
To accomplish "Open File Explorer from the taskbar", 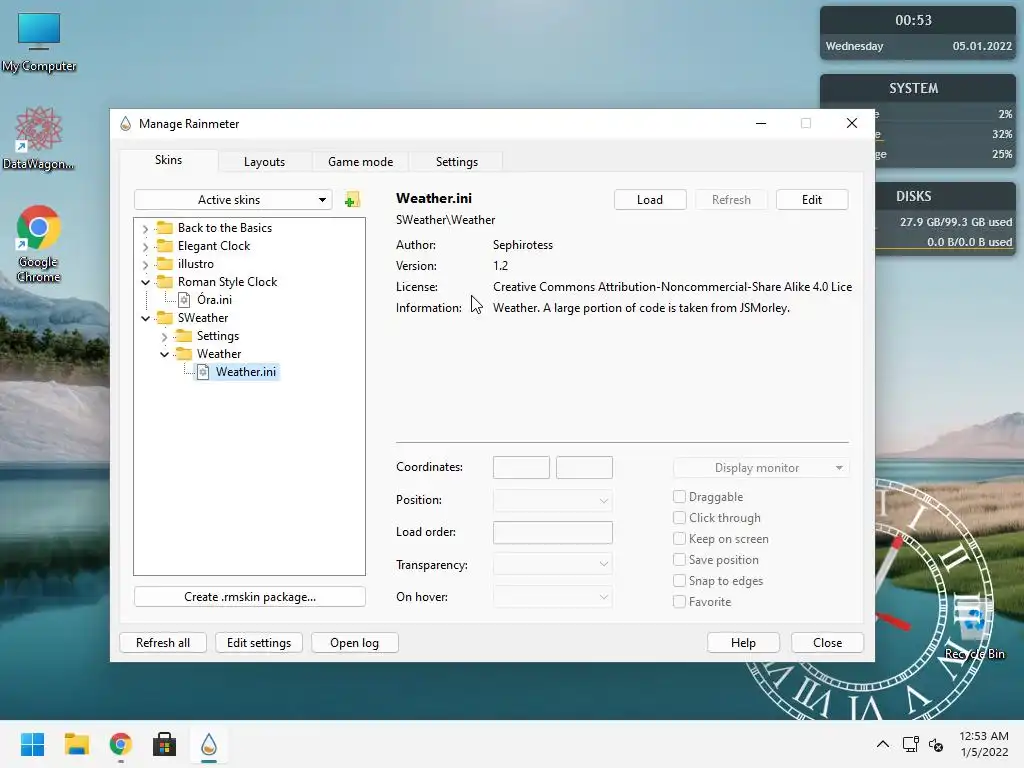I will click(76, 744).
